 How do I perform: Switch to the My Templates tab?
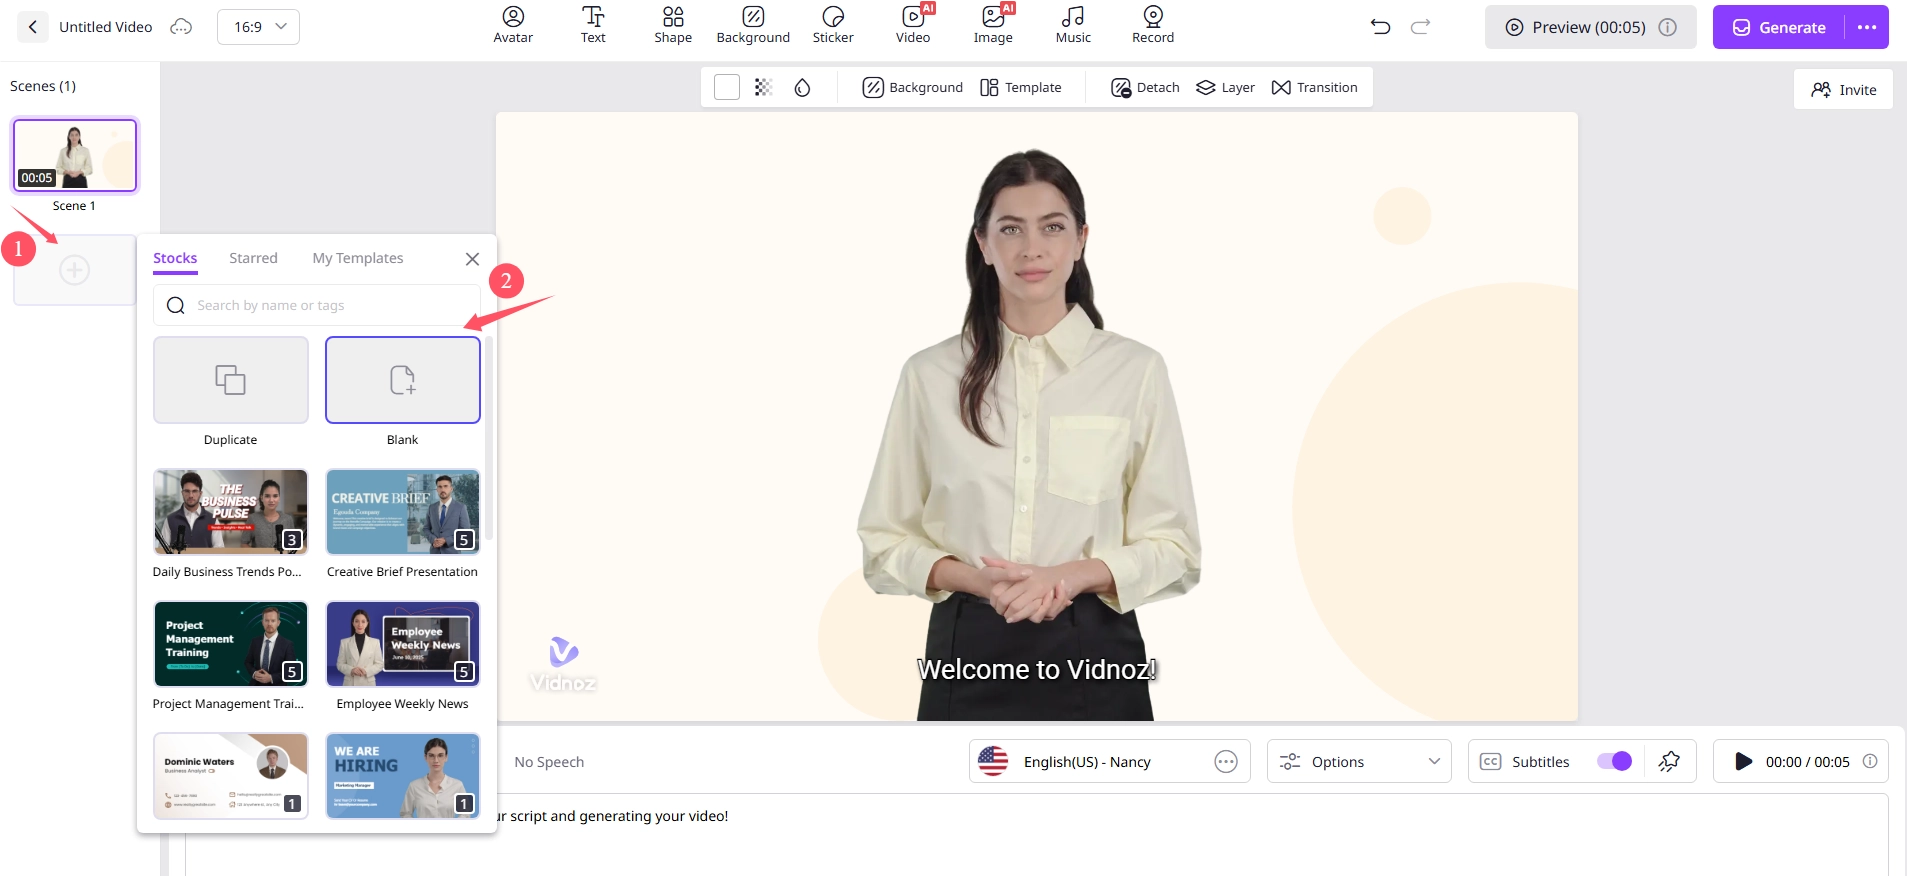click(358, 258)
